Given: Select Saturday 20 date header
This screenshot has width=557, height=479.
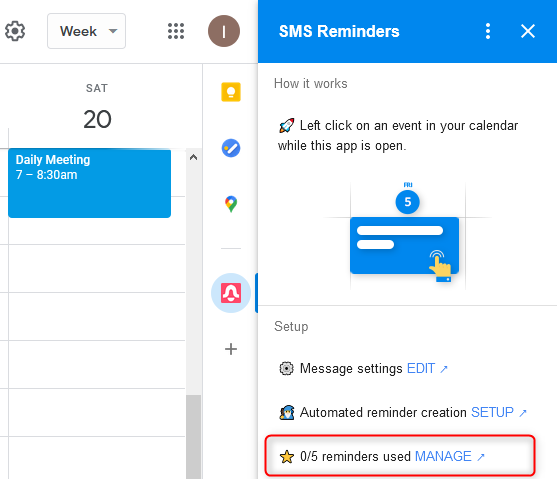Looking at the screenshot, I should [97, 108].
